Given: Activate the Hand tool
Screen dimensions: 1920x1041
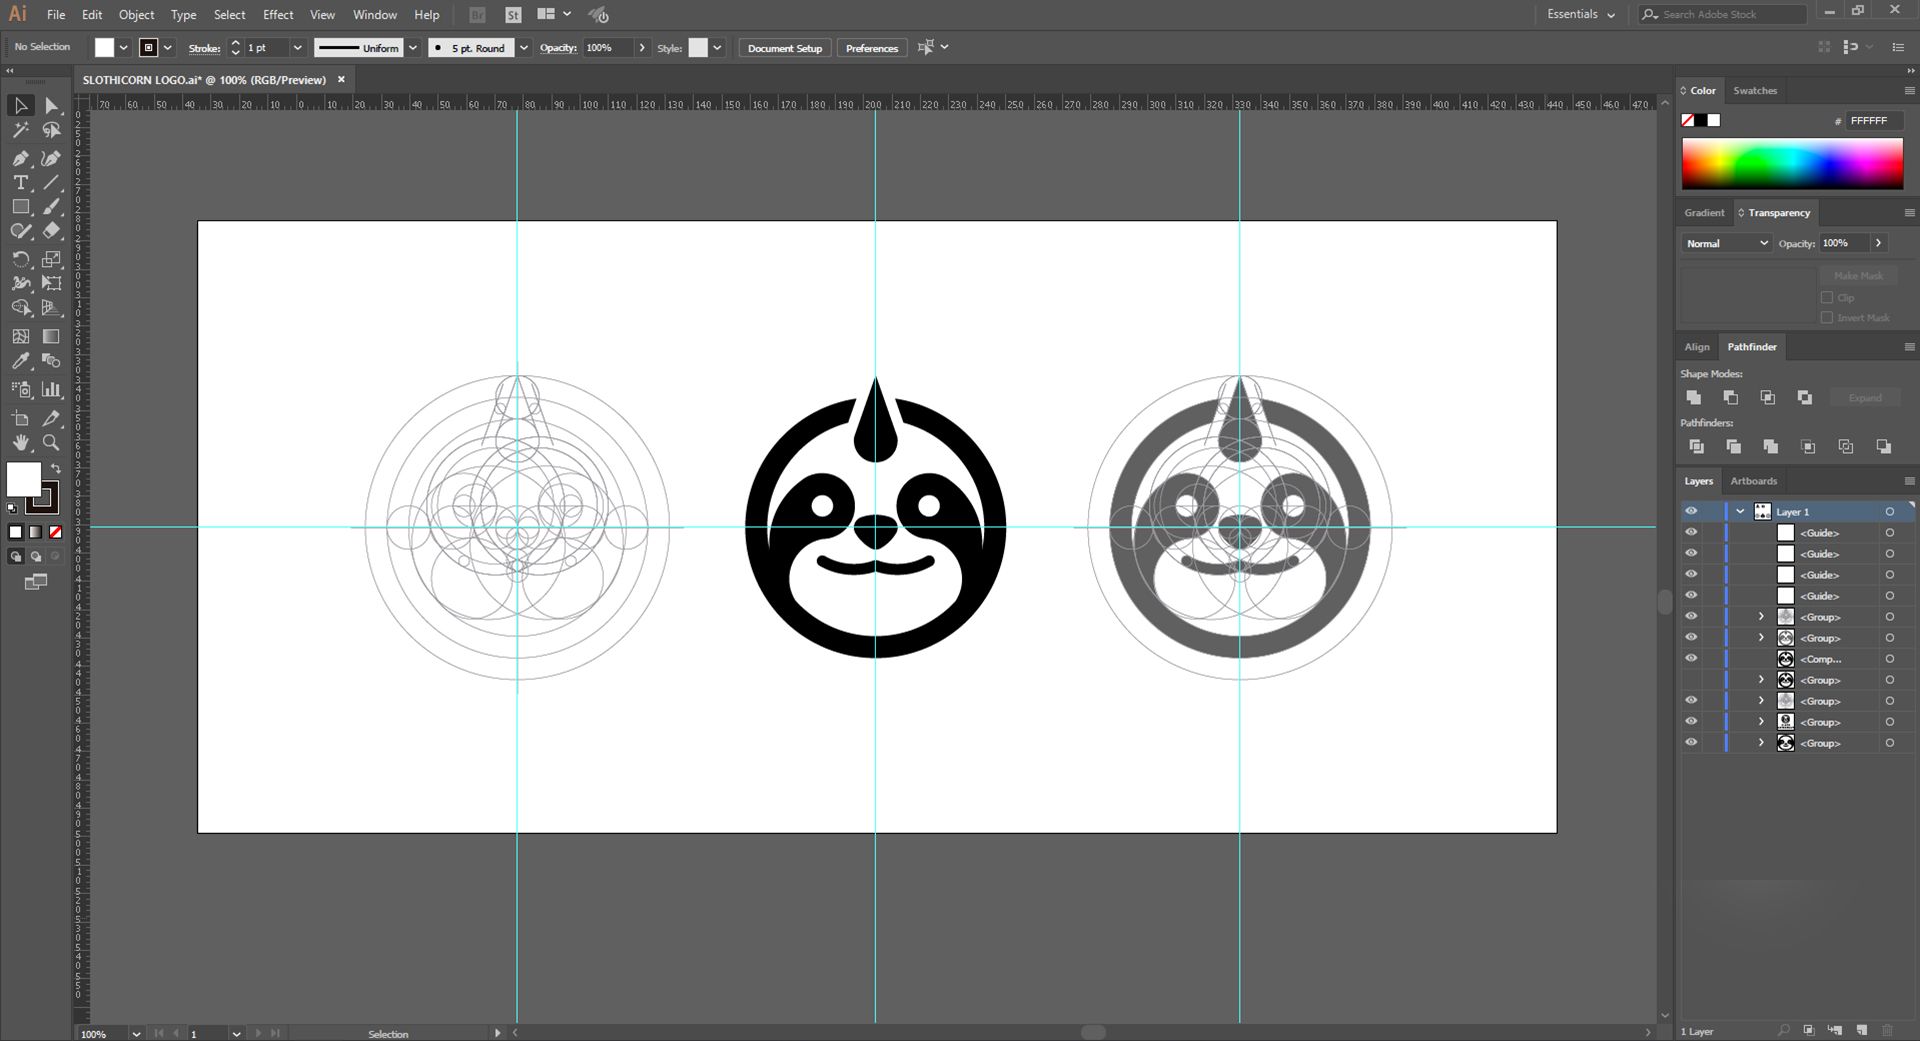Looking at the screenshot, I should tap(20, 442).
